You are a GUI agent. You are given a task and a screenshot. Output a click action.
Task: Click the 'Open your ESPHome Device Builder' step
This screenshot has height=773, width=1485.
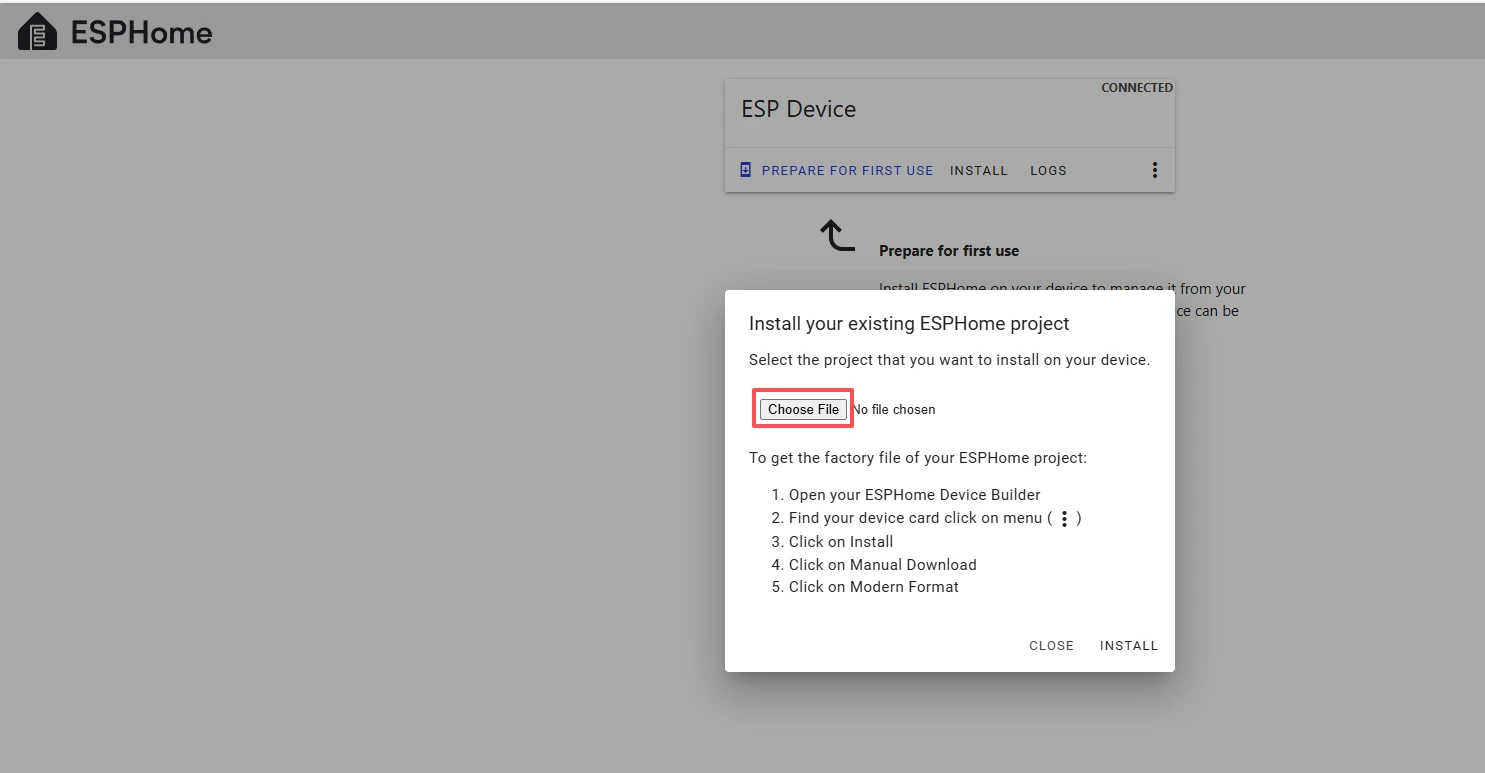[914, 495]
